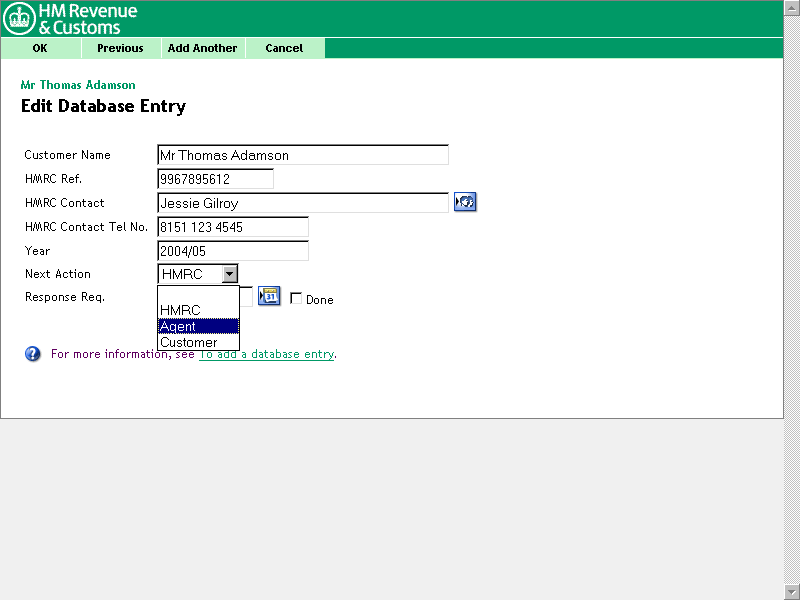Click the Next Action dropdown arrow
Viewport: 800px width, 600px height.
230,274
